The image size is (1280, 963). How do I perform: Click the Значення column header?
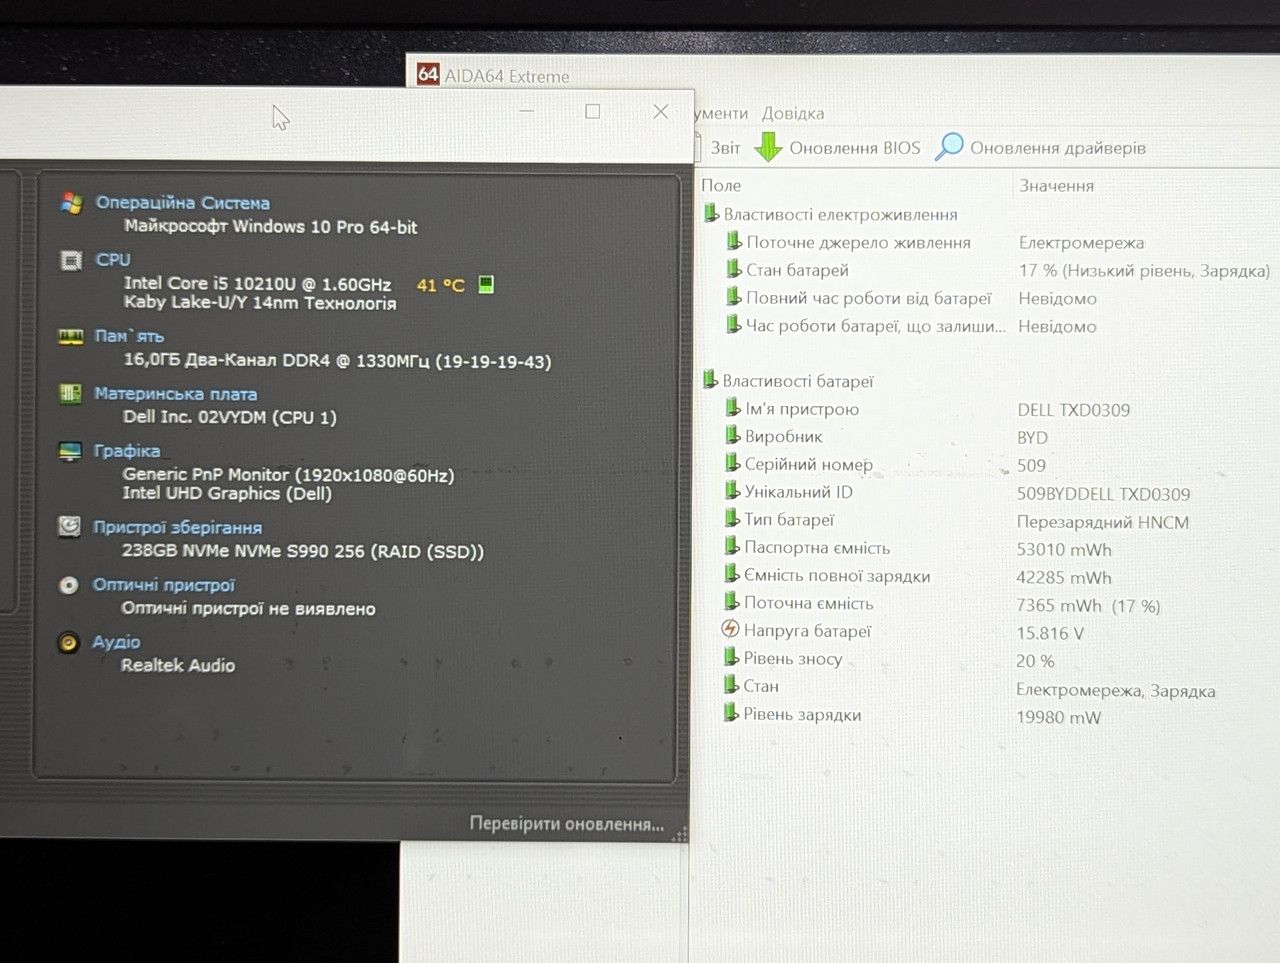(1056, 185)
